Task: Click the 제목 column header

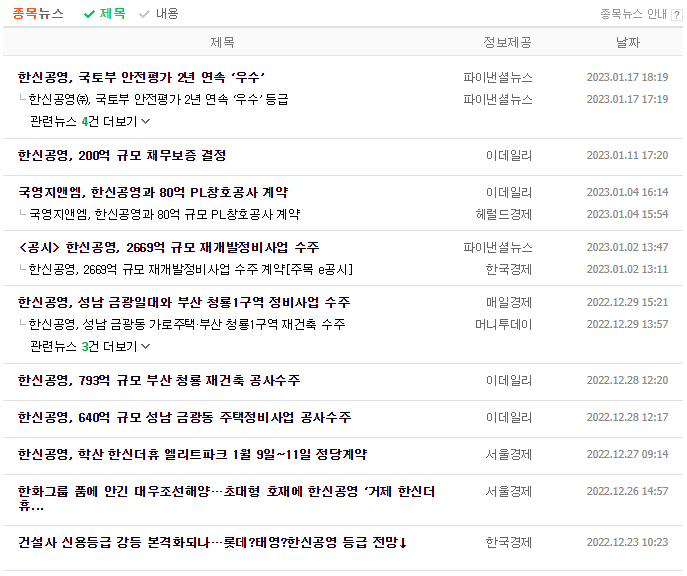Action: 222,42
